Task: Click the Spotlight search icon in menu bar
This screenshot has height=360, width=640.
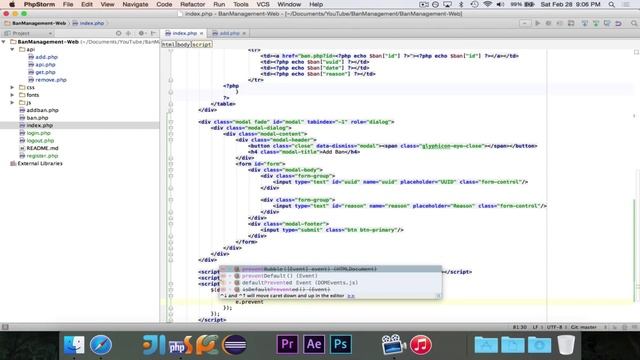Action: tap(611, 4)
